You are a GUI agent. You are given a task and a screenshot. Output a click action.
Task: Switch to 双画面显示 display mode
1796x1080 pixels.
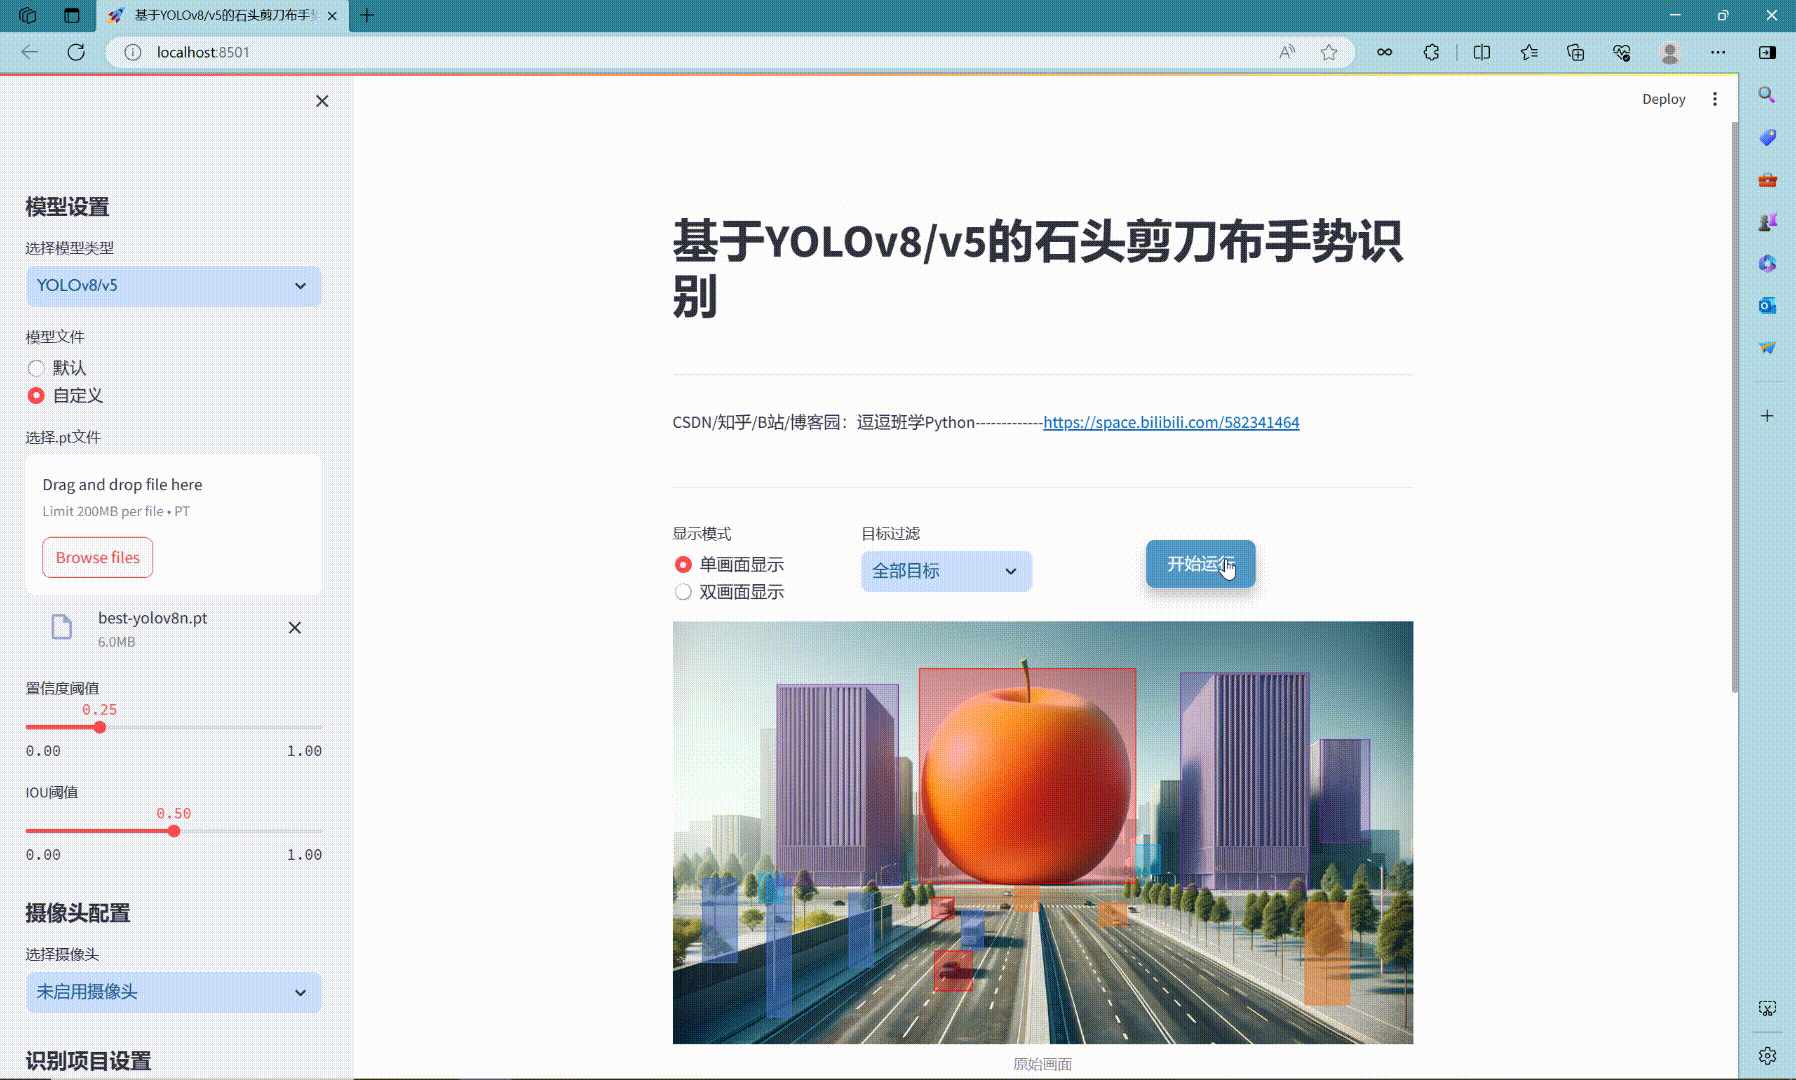point(684,592)
